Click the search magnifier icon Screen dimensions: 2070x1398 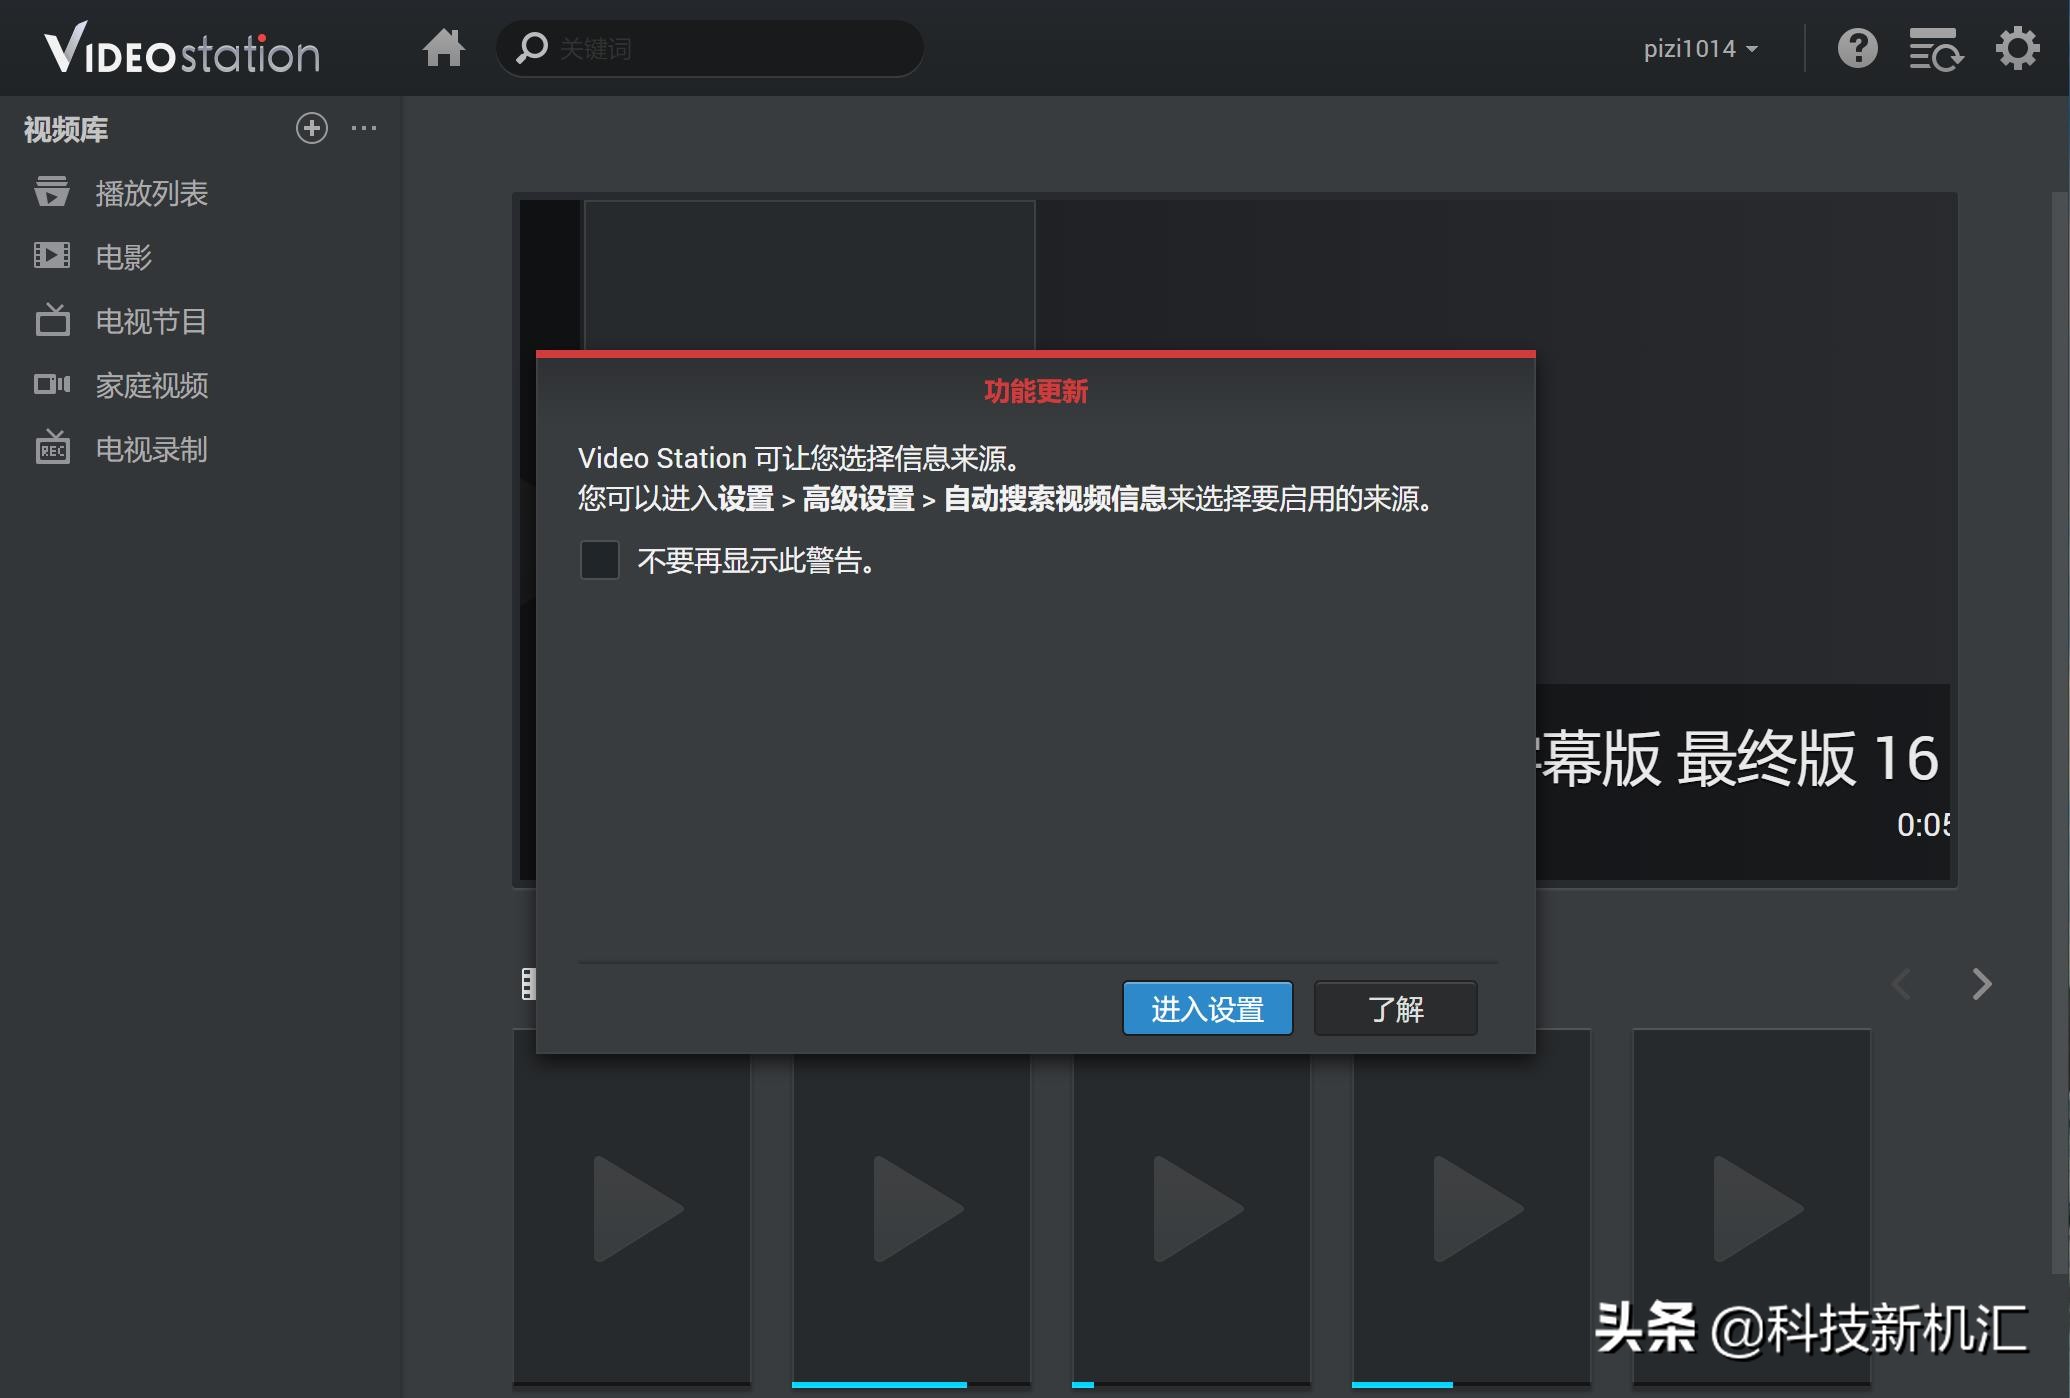[x=532, y=47]
